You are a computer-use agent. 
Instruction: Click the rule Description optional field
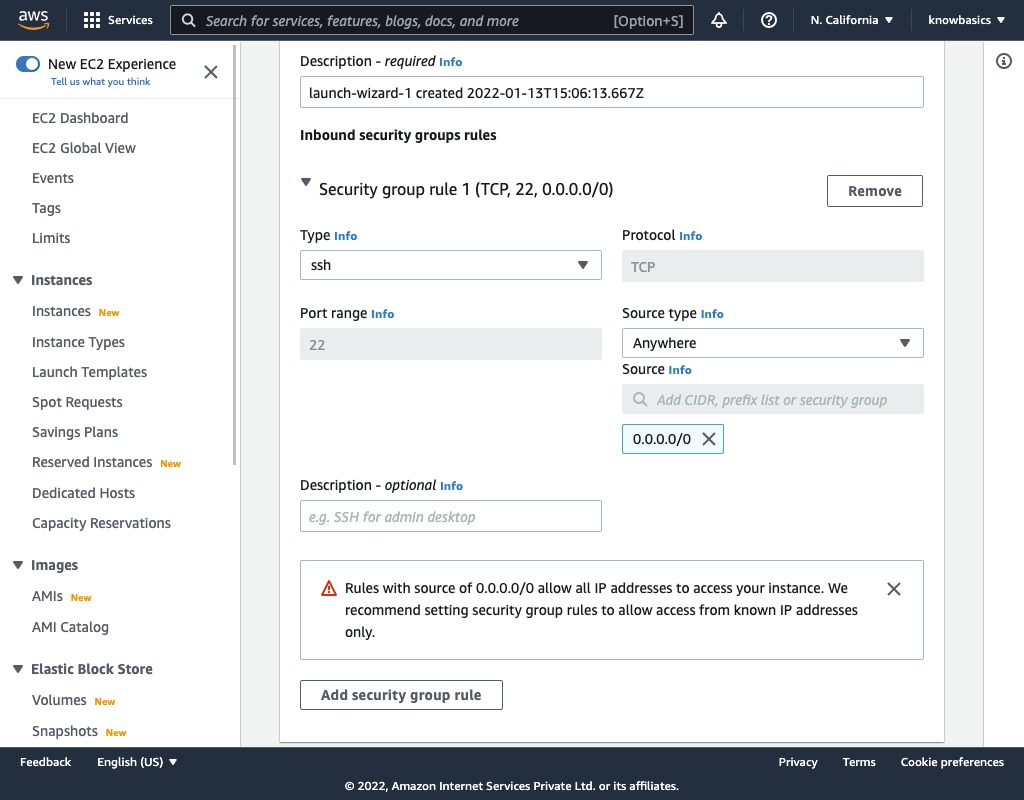451,516
